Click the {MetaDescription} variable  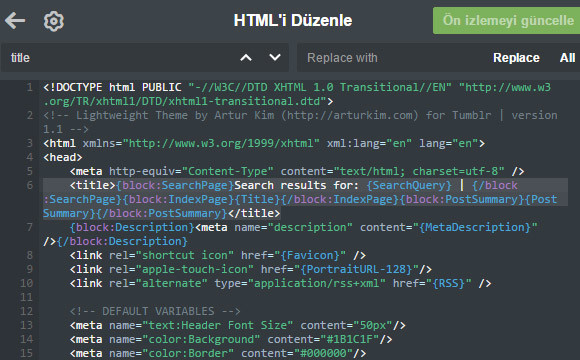[475, 227]
